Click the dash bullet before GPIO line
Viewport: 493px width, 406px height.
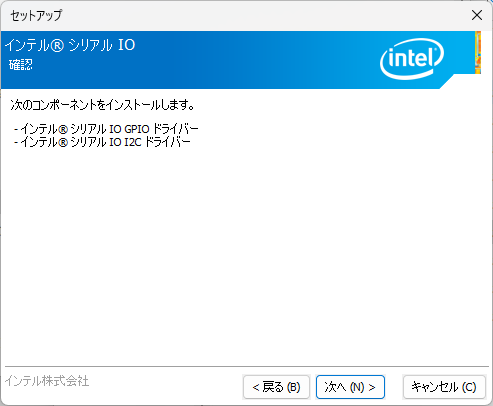16,129
